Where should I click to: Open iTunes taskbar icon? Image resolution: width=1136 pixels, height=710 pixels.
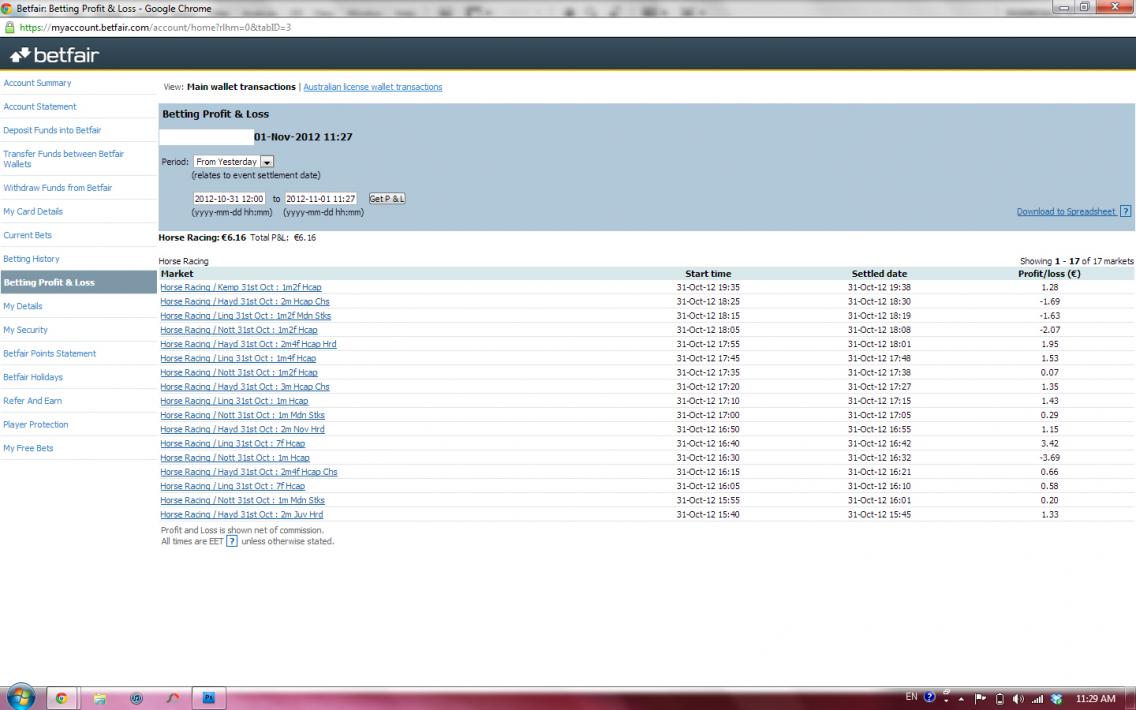coord(136,698)
